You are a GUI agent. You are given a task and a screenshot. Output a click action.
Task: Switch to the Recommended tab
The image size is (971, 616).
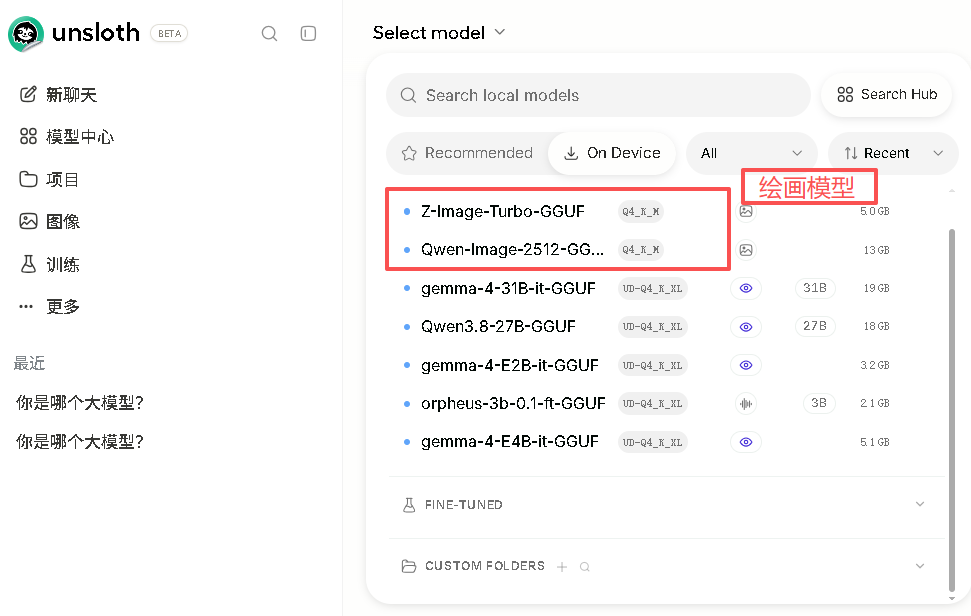tap(468, 153)
